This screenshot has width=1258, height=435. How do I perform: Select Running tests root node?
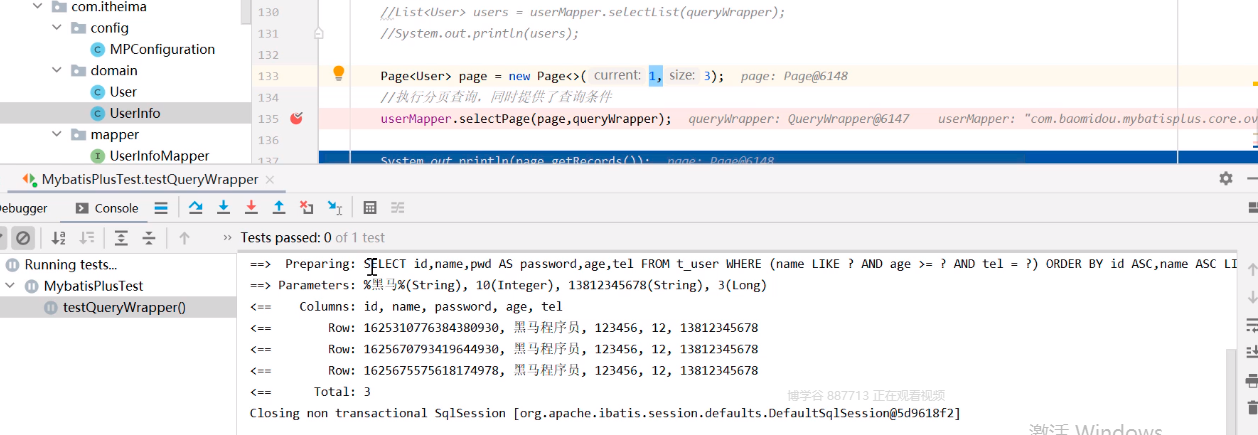[61, 265]
